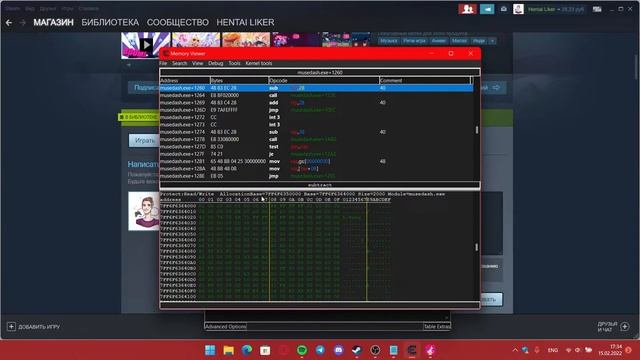The height and width of the screenshot is (360, 640).
Task: Click the Memory Viewer app icon in title bar
Action: (x=166, y=53)
